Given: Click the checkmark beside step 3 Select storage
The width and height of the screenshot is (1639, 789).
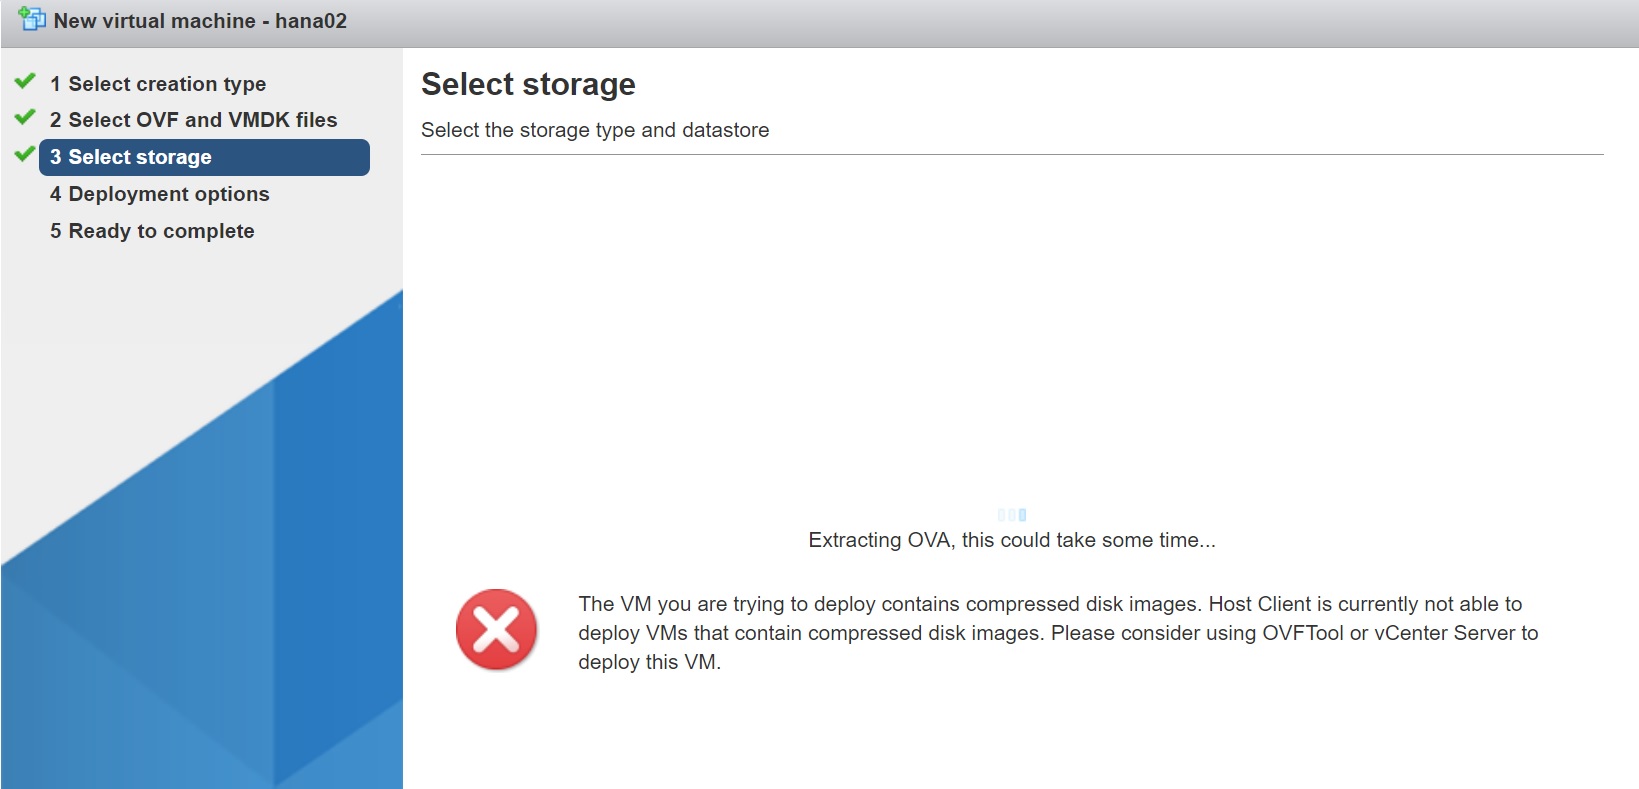Looking at the screenshot, I should click(x=26, y=154).
